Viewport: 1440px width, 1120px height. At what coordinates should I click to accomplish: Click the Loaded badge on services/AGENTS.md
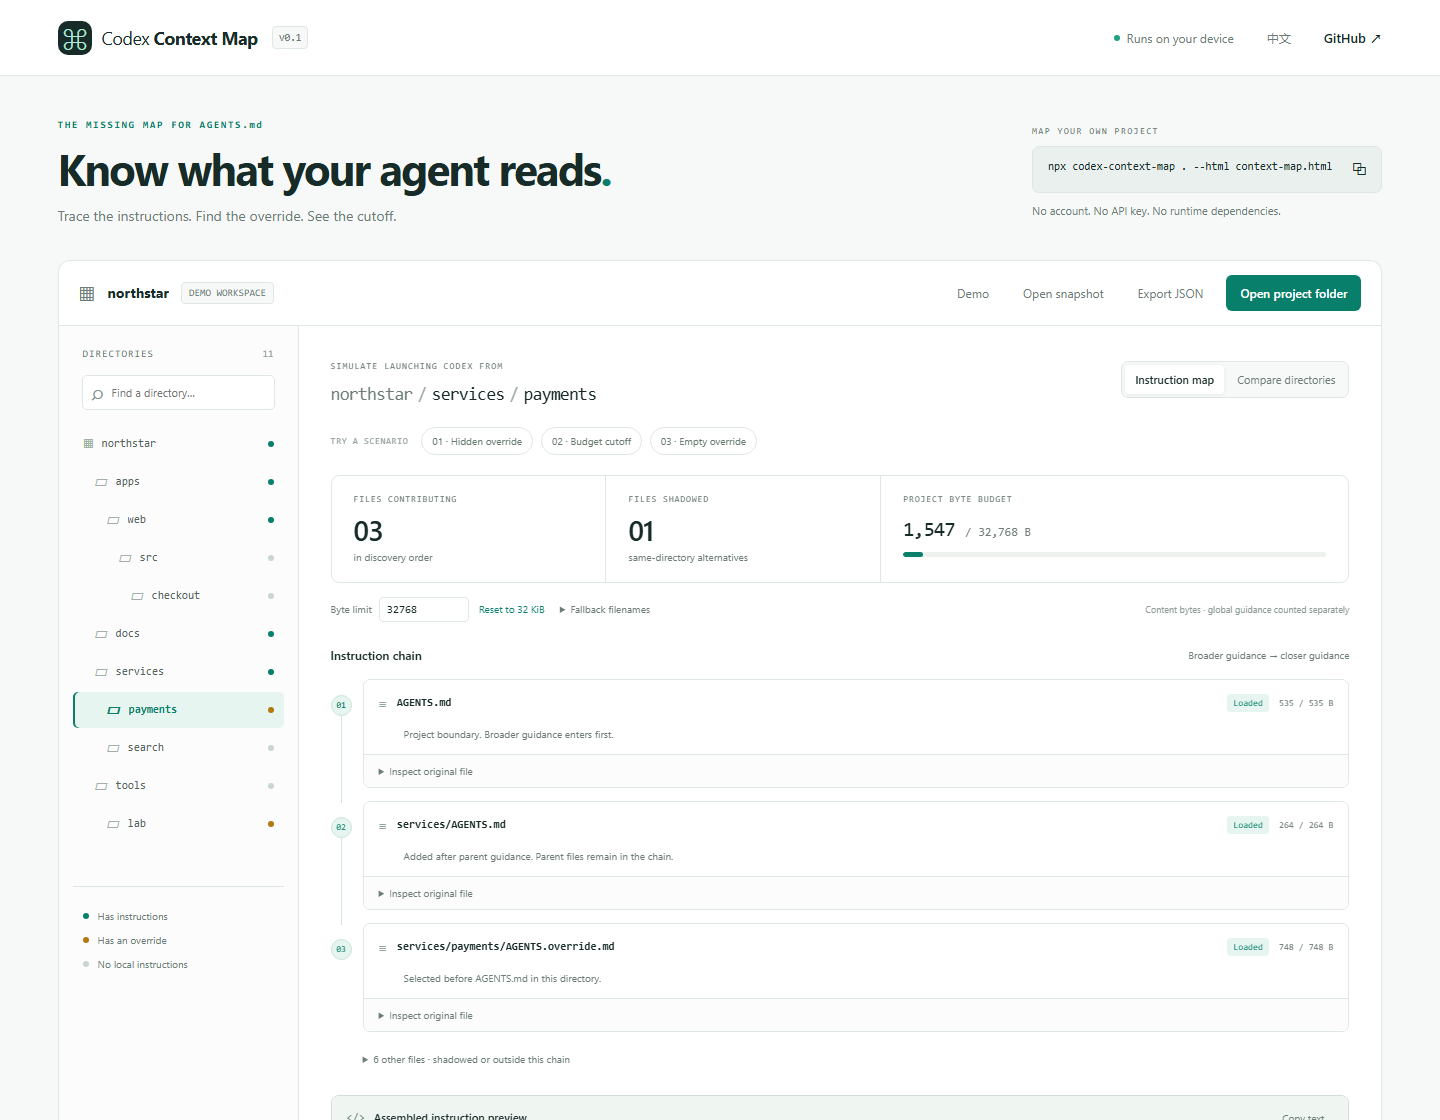(1248, 825)
